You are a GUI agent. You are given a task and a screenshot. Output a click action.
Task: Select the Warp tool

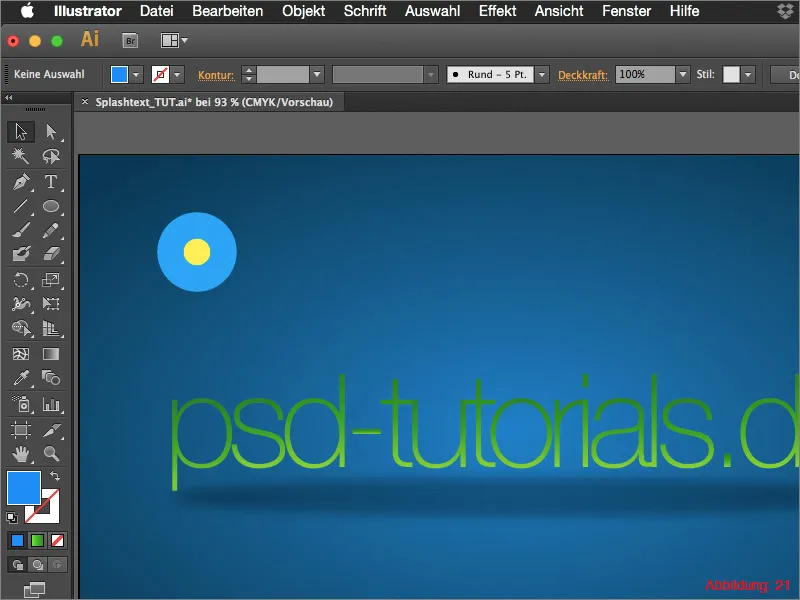[21, 304]
